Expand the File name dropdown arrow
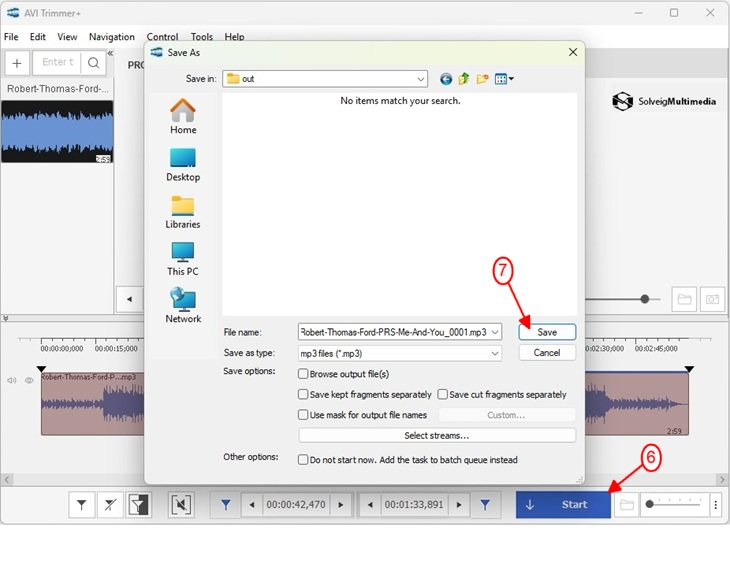The height and width of the screenshot is (582, 730). pos(495,332)
